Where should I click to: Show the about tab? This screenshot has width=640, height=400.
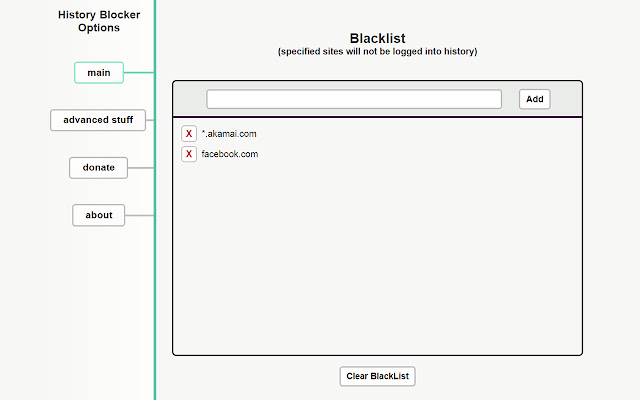tap(98, 215)
